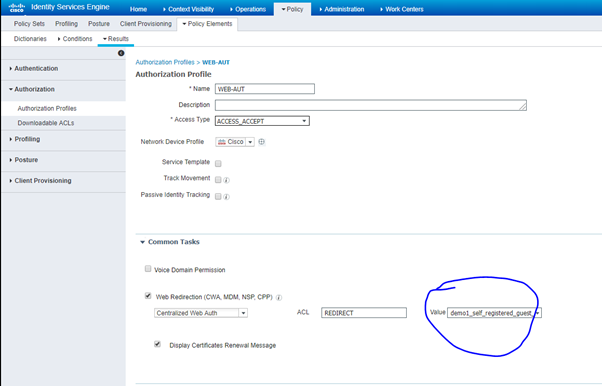Uncheck Display Certificates Renewal Message
The width and height of the screenshot is (602, 386).
157,344
